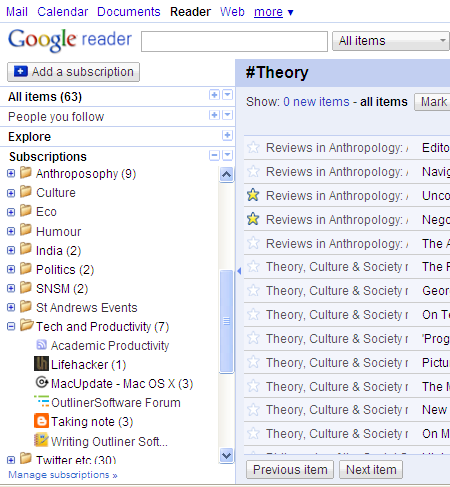Unstar the 'Unco' Reviews in Anthropology item

point(253,195)
